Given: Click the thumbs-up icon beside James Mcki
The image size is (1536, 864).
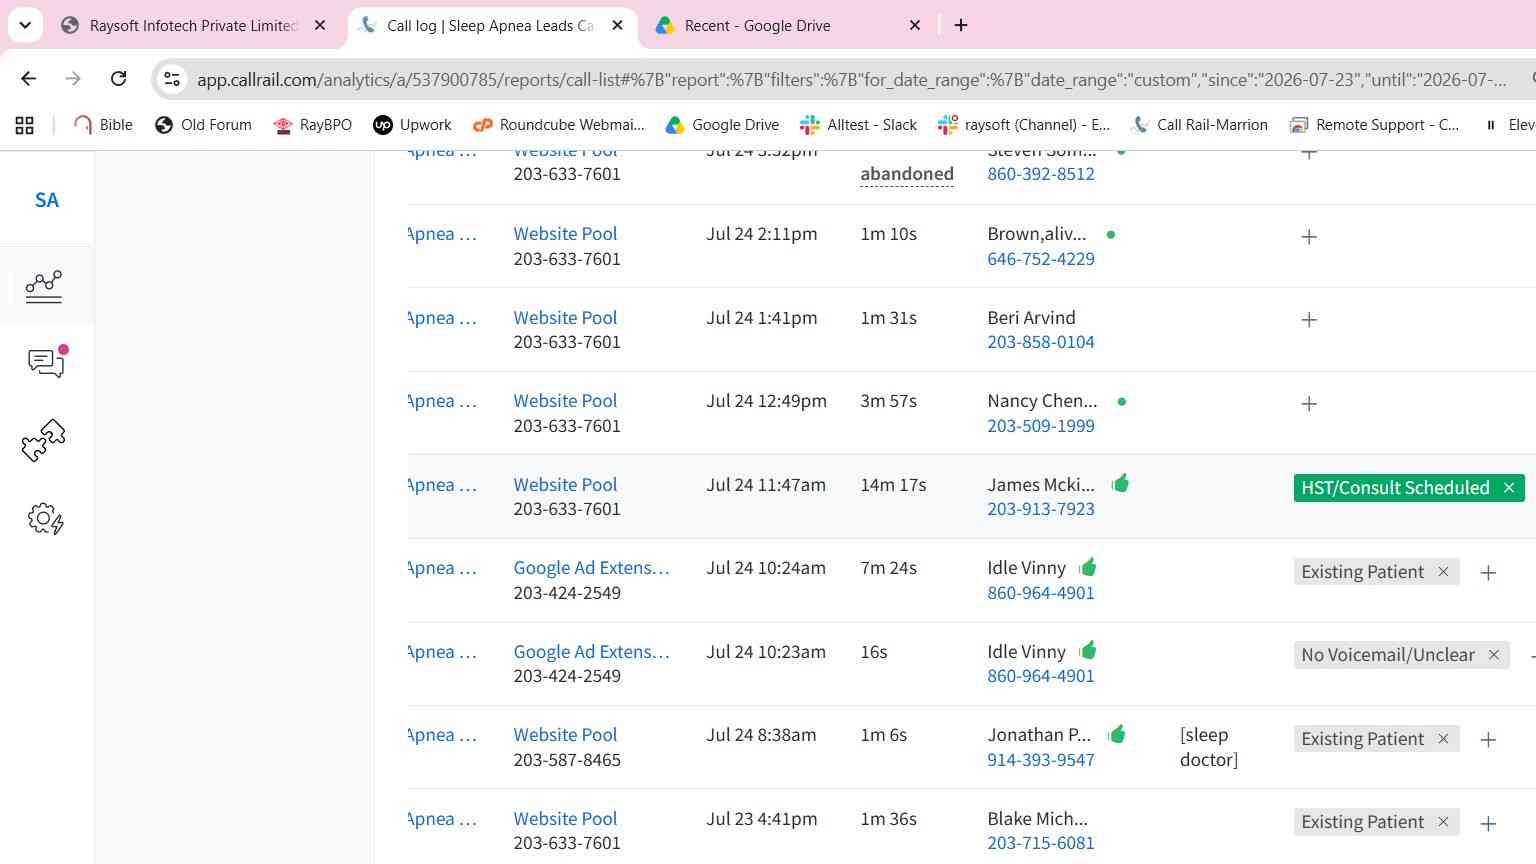Looking at the screenshot, I should 1120,483.
